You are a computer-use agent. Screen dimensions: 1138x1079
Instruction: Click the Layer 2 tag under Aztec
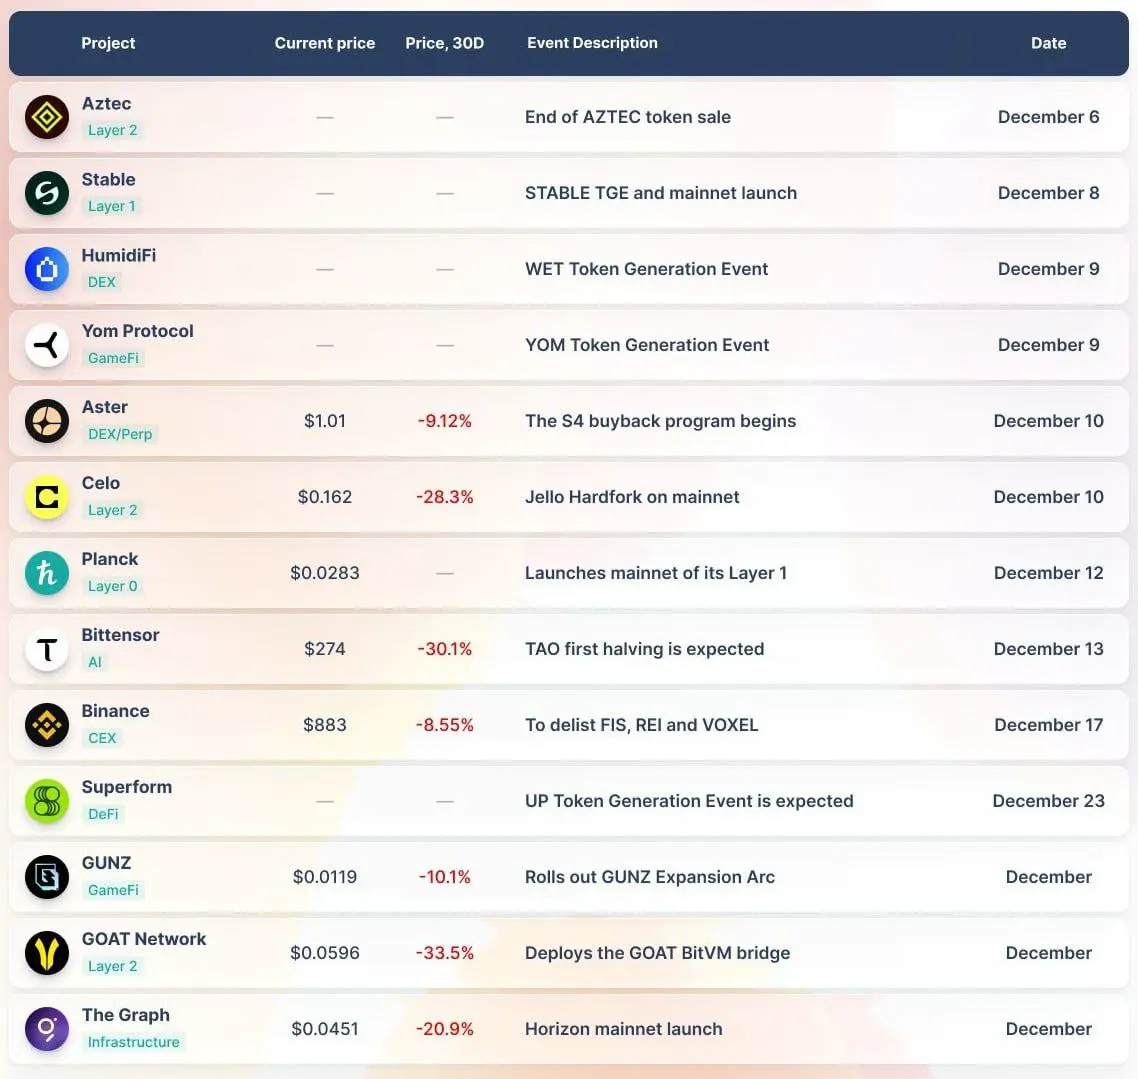point(112,131)
